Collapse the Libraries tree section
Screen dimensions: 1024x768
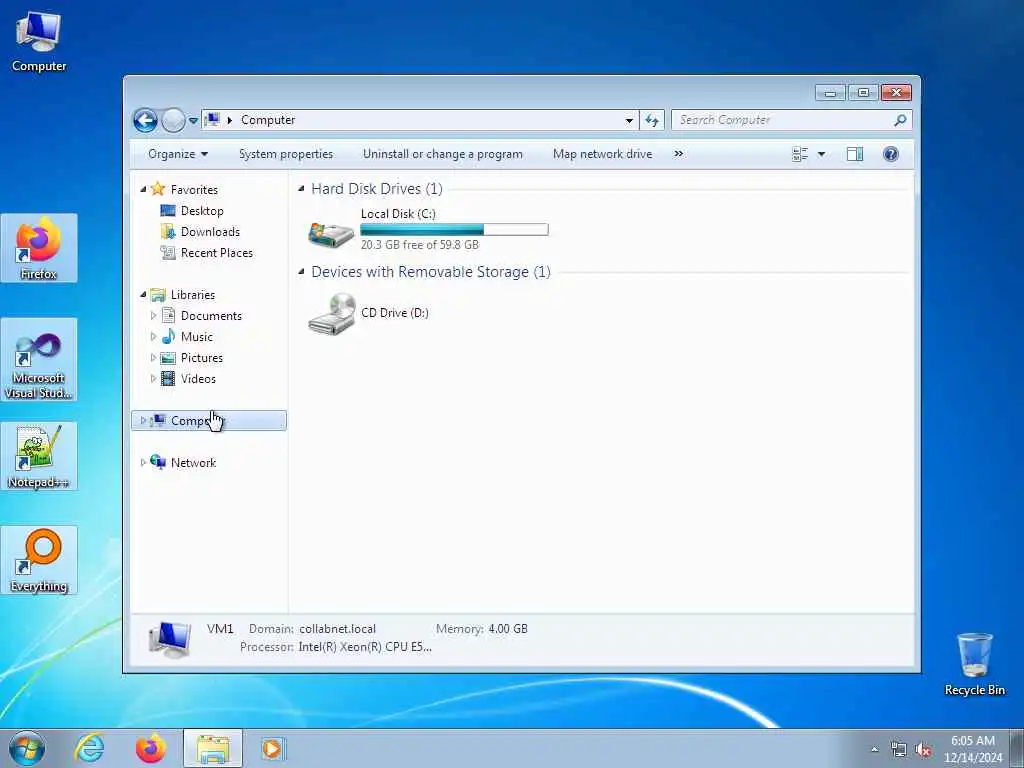tap(143, 295)
